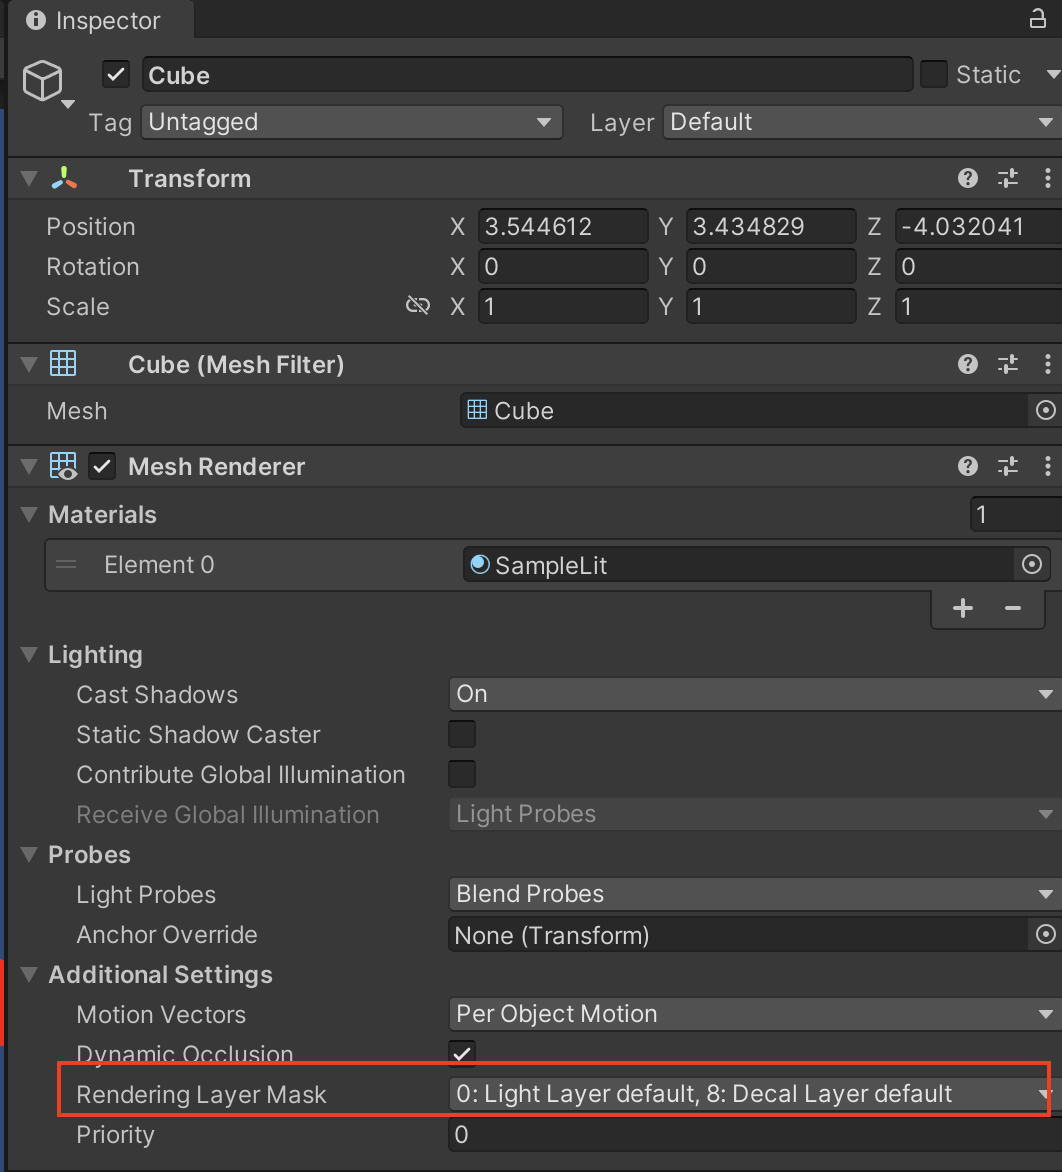
Task: Open the Cube mesh object picker
Action: pyautogui.click(x=1045, y=410)
